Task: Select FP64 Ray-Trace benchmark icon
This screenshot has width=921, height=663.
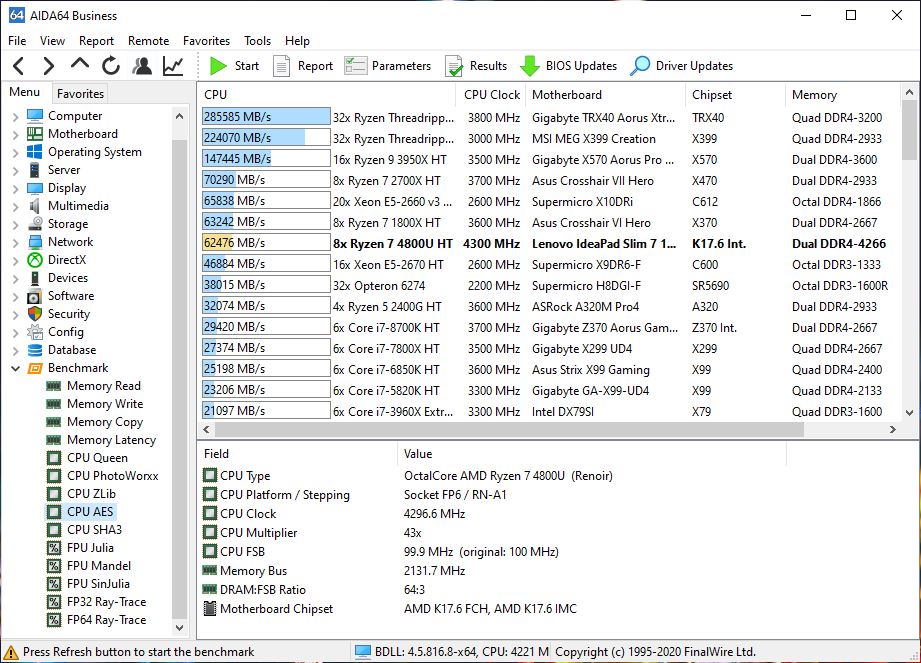Action: coord(53,620)
